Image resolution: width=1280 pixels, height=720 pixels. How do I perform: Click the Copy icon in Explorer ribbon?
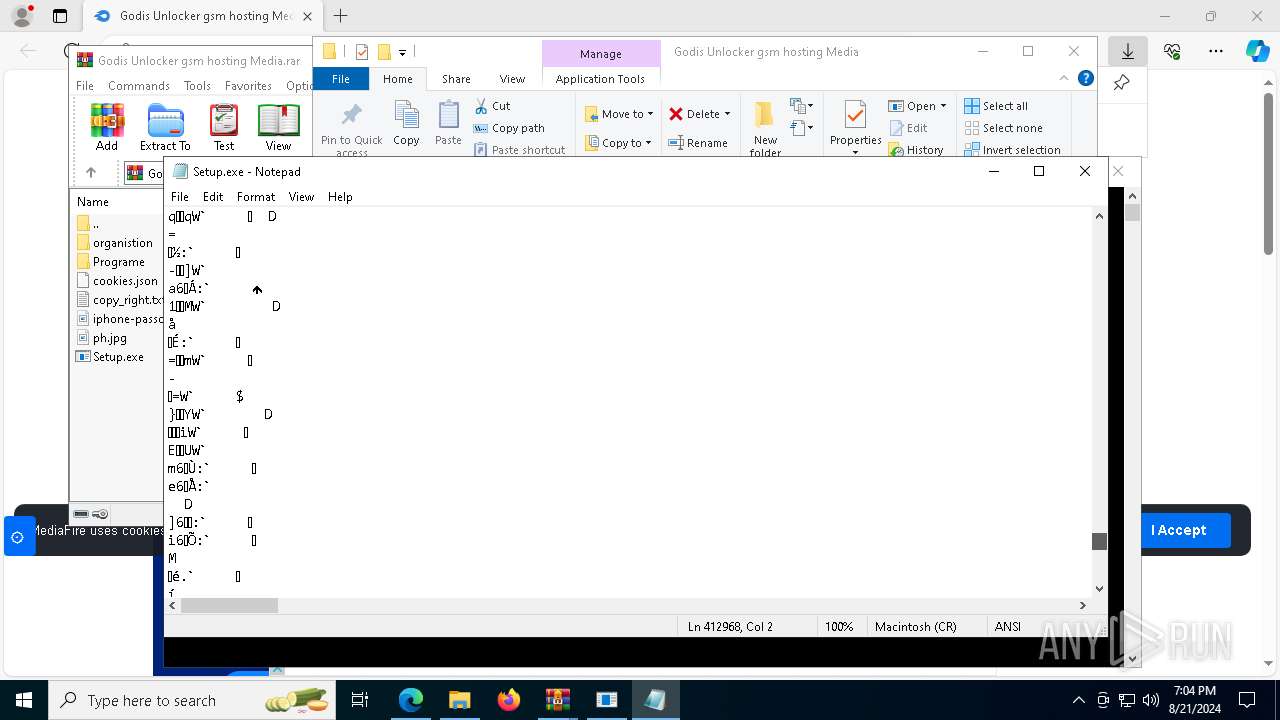tap(406, 124)
